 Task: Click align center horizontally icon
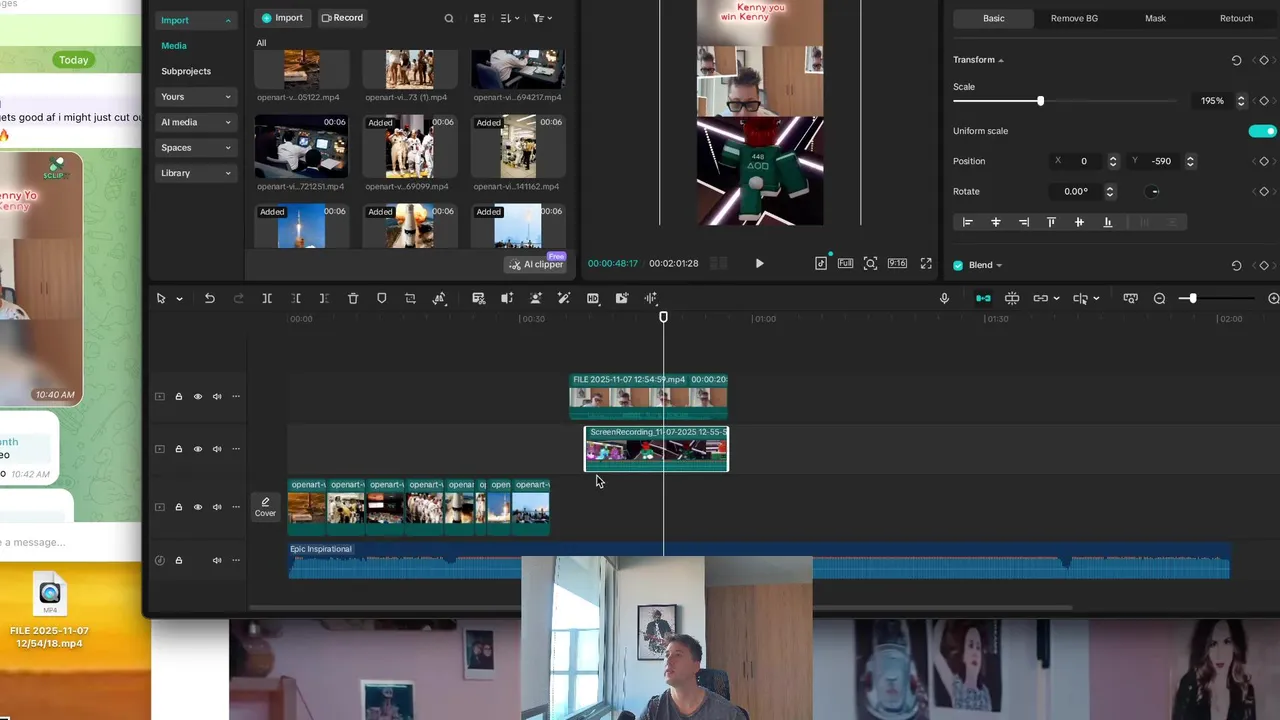click(x=995, y=222)
